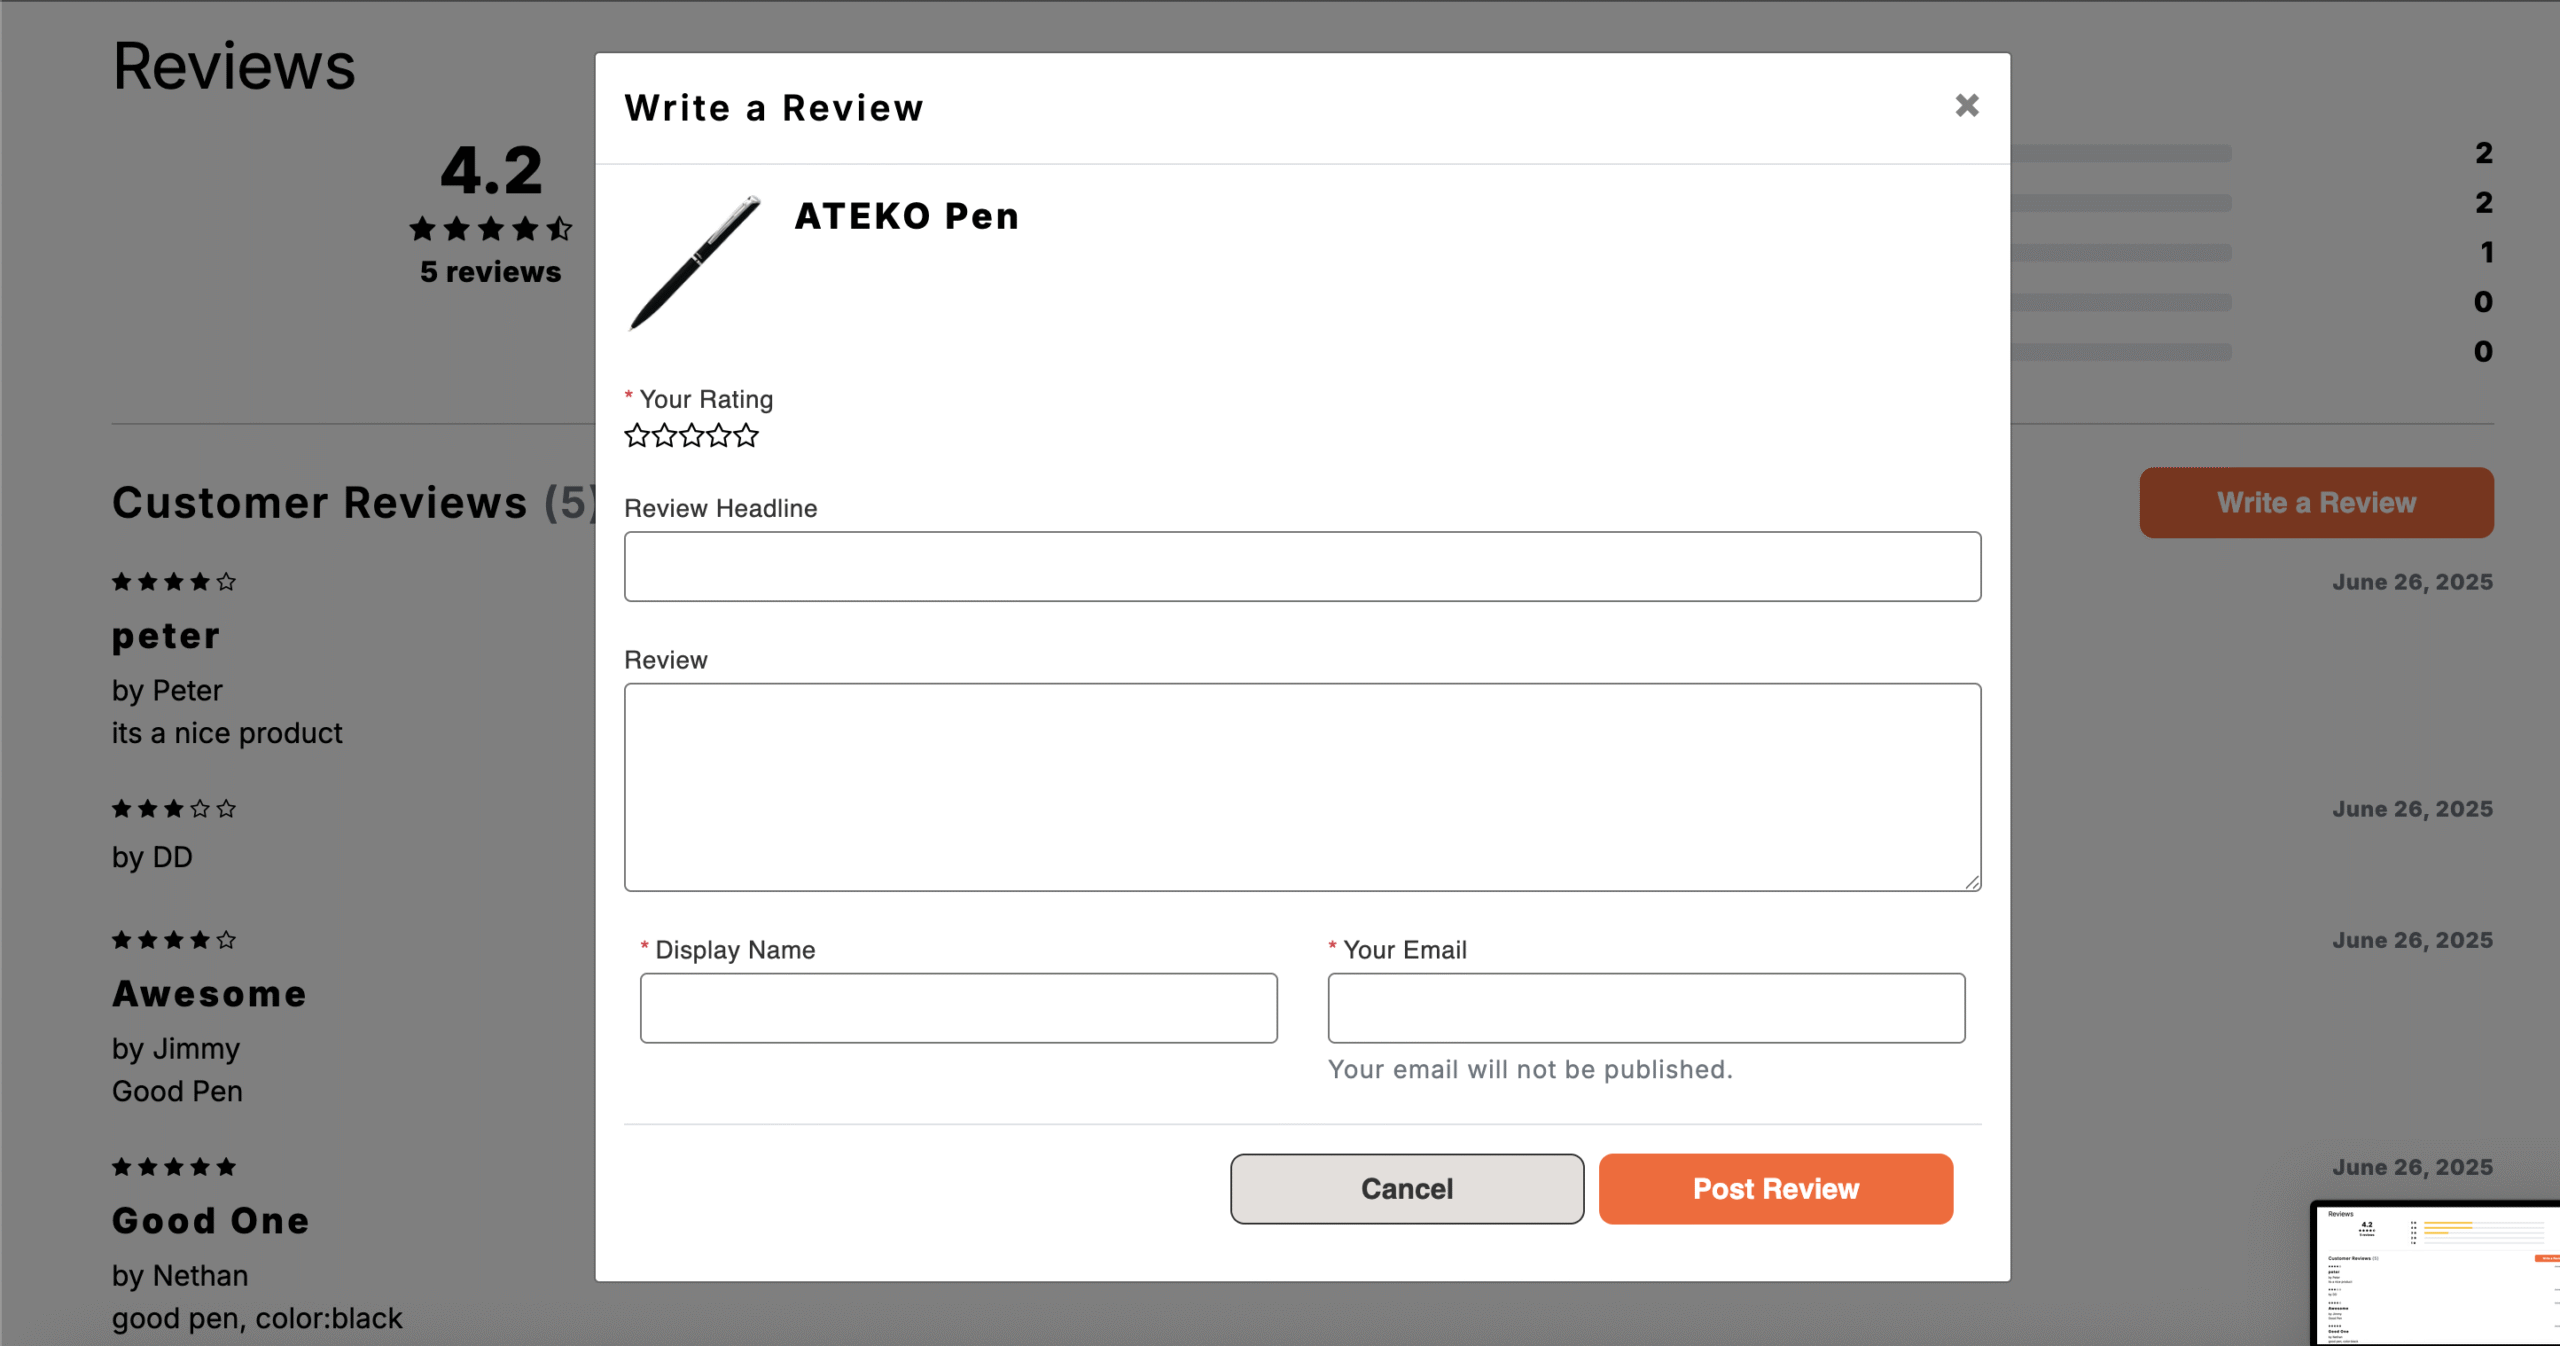The image size is (2560, 1346).
Task: Click the June 26, 2025 date on Peter's review
Action: pos(2412,582)
